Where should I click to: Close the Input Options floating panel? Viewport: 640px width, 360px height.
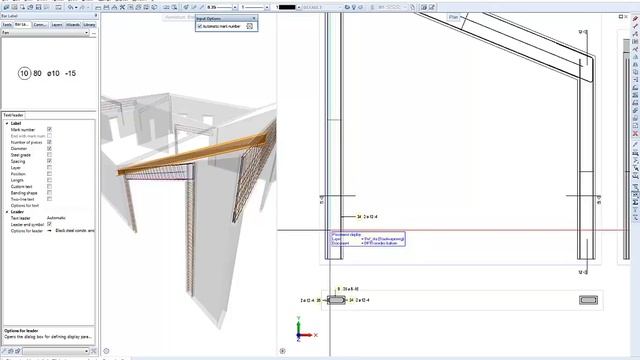click(x=254, y=18)
